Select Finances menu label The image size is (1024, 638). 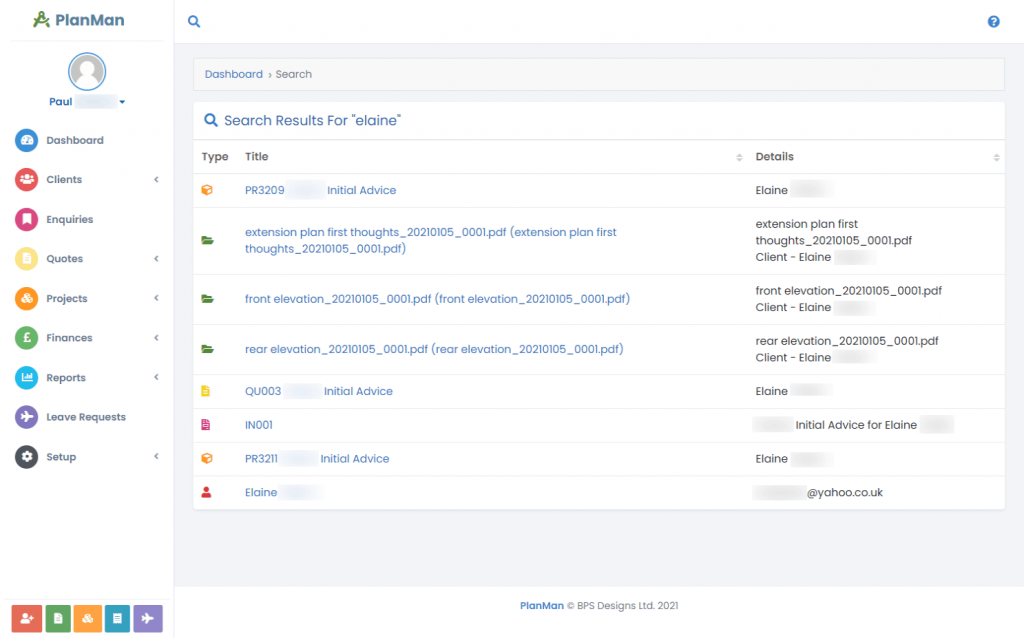[69, 338]
